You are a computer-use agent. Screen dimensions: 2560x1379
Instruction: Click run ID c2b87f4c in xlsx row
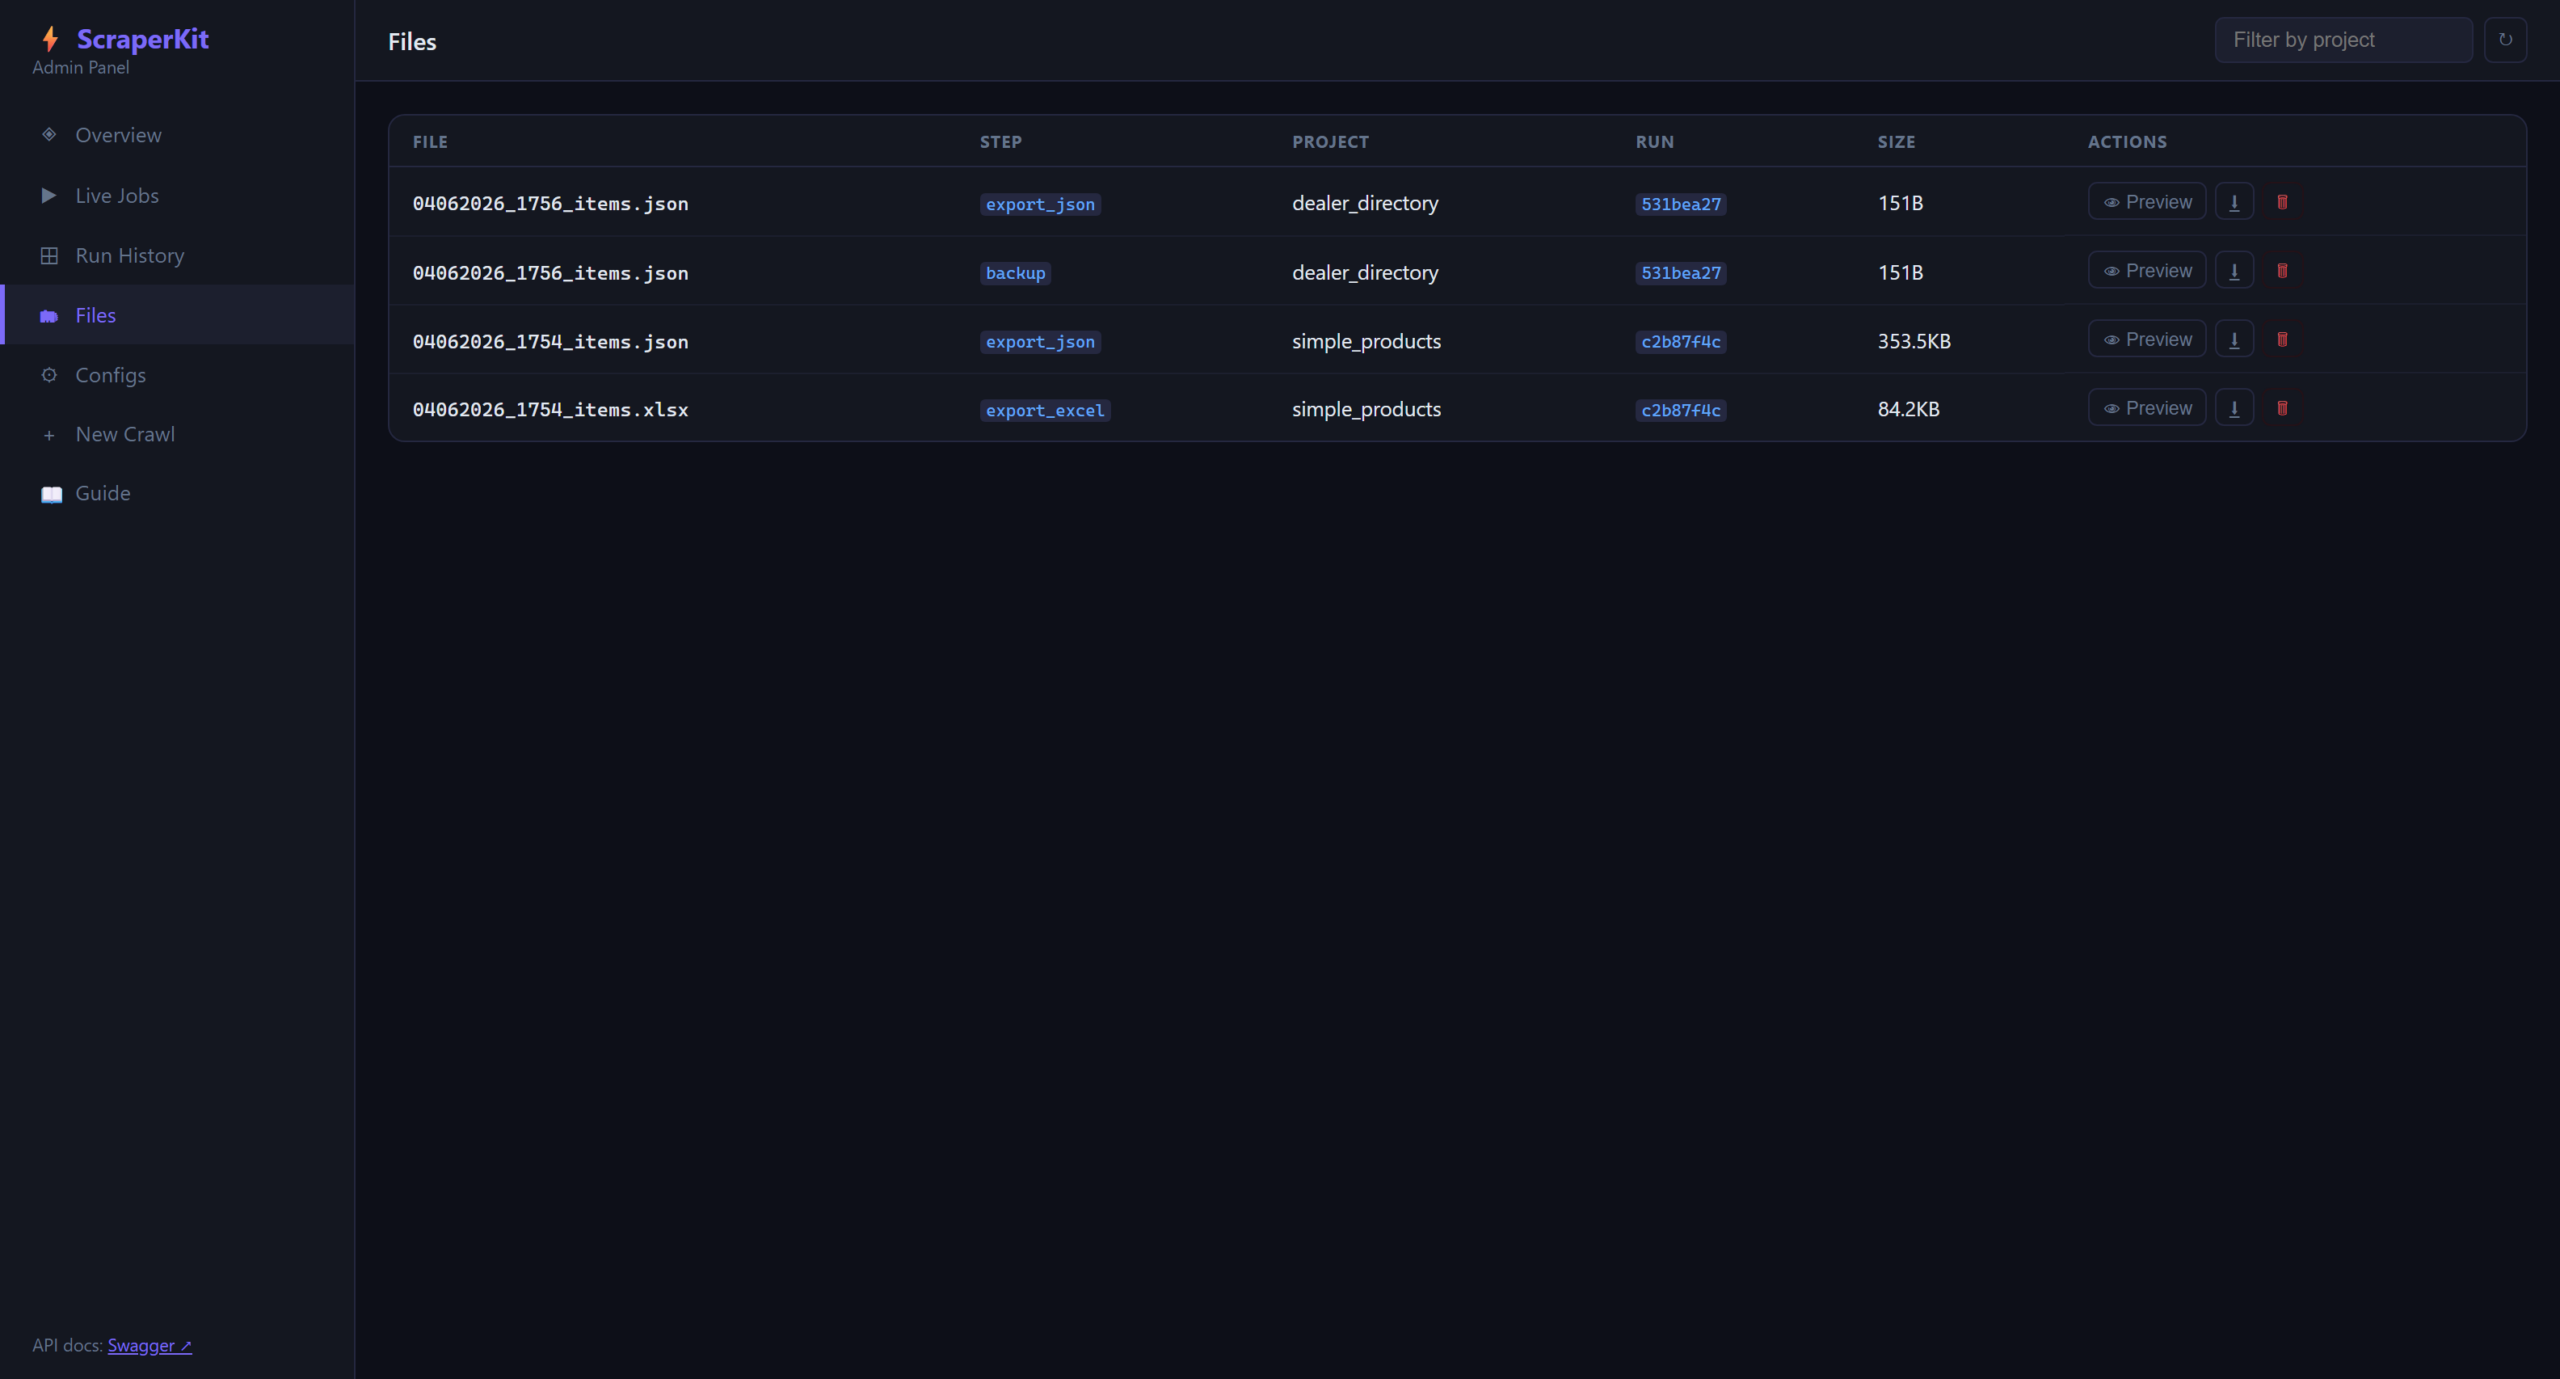click(x=1681, y=410)
